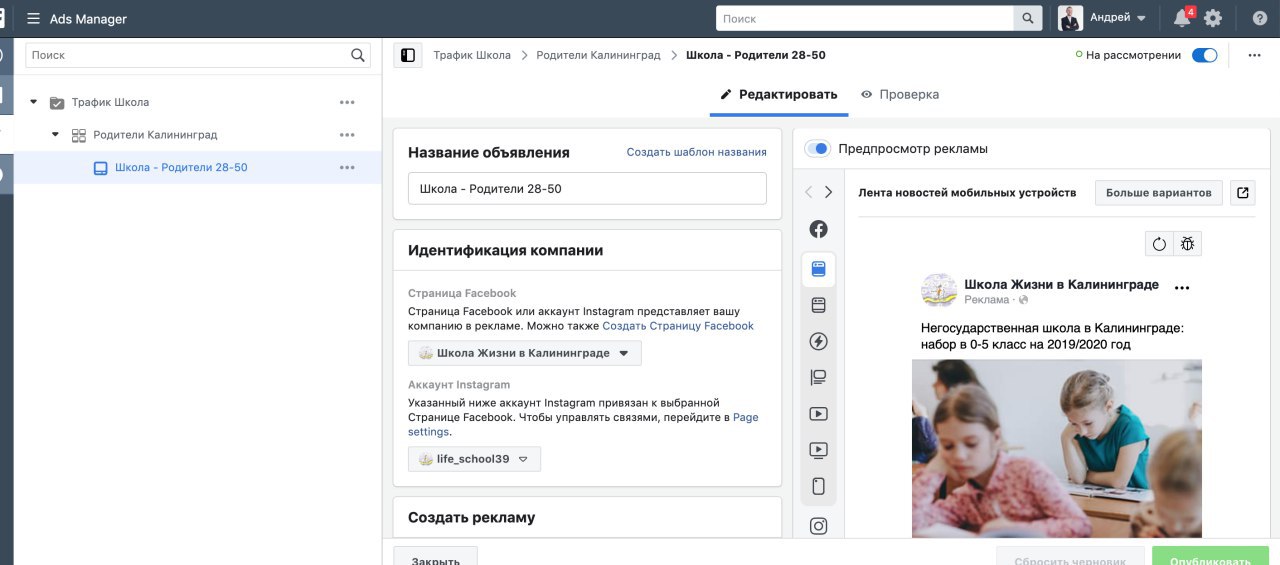Open the notifications bell
1280x565 pixels.
click(1182, 18)
